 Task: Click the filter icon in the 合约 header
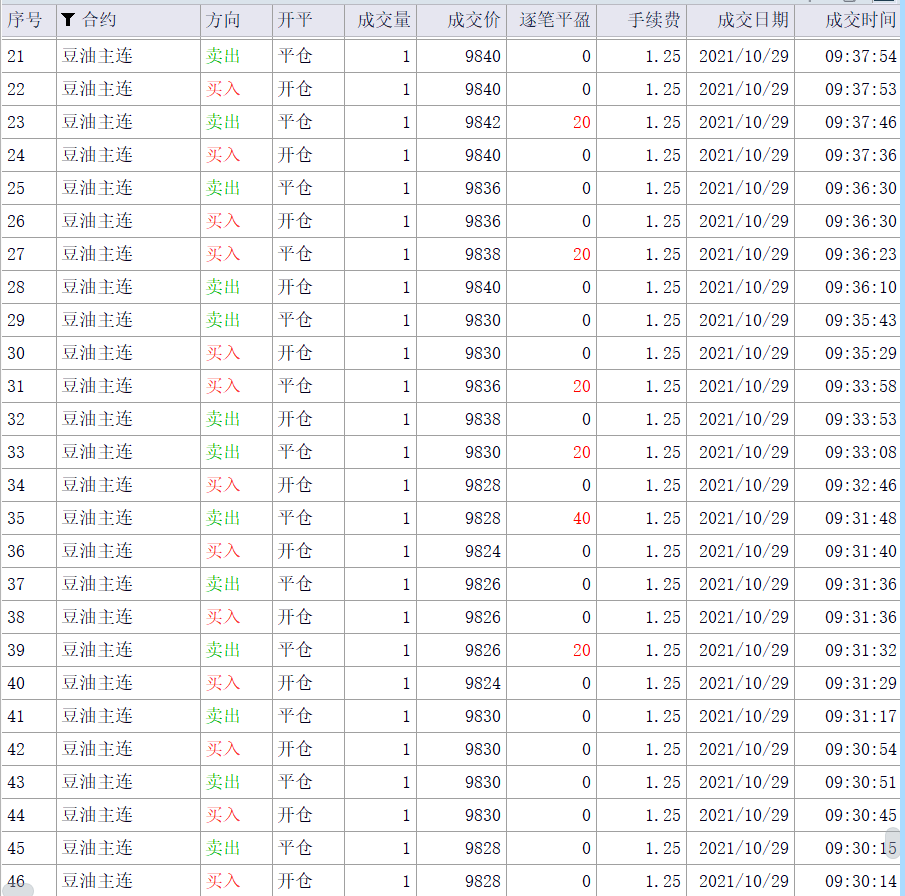(x=68, y=20)
